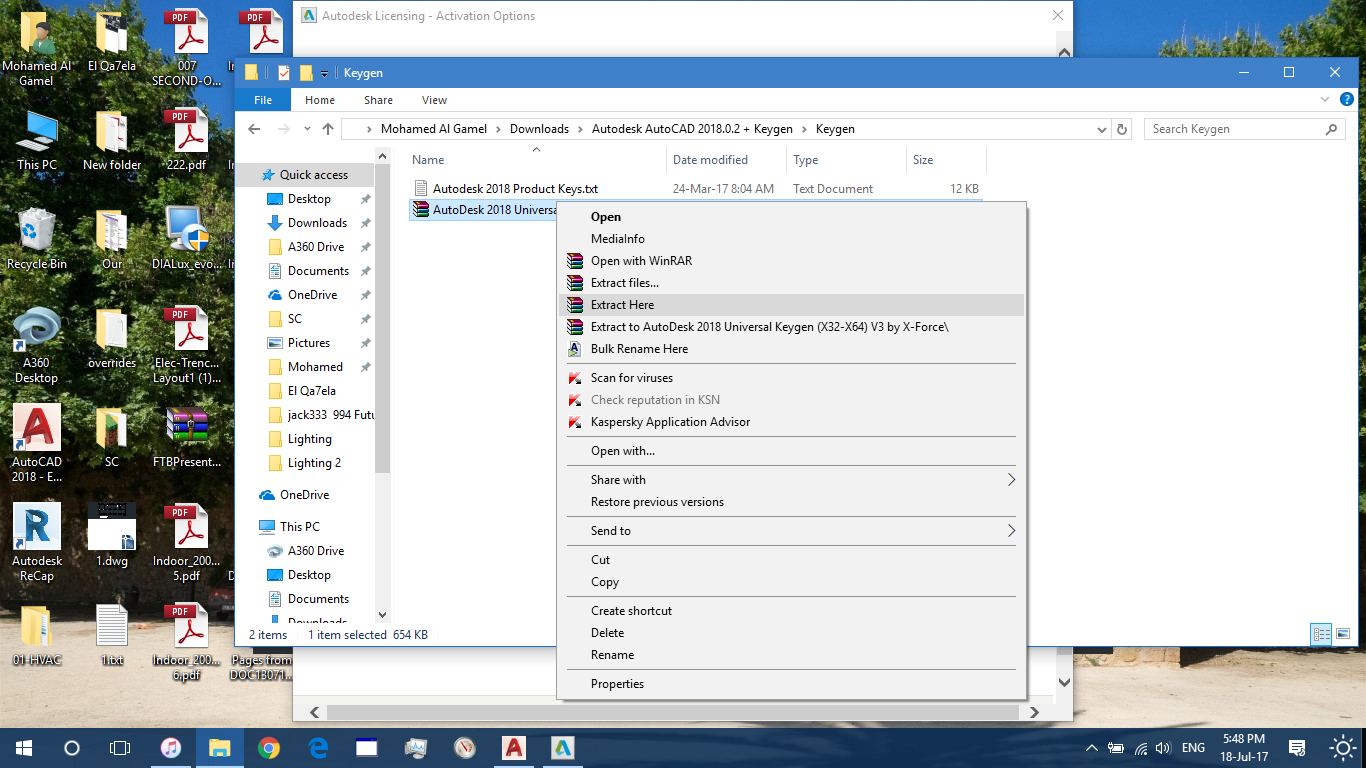Image resolution: width=1366 pixels, height=768 pixels.
Task: Select Autodesk ReCap desktop shortcut
Action: point(37,542)
